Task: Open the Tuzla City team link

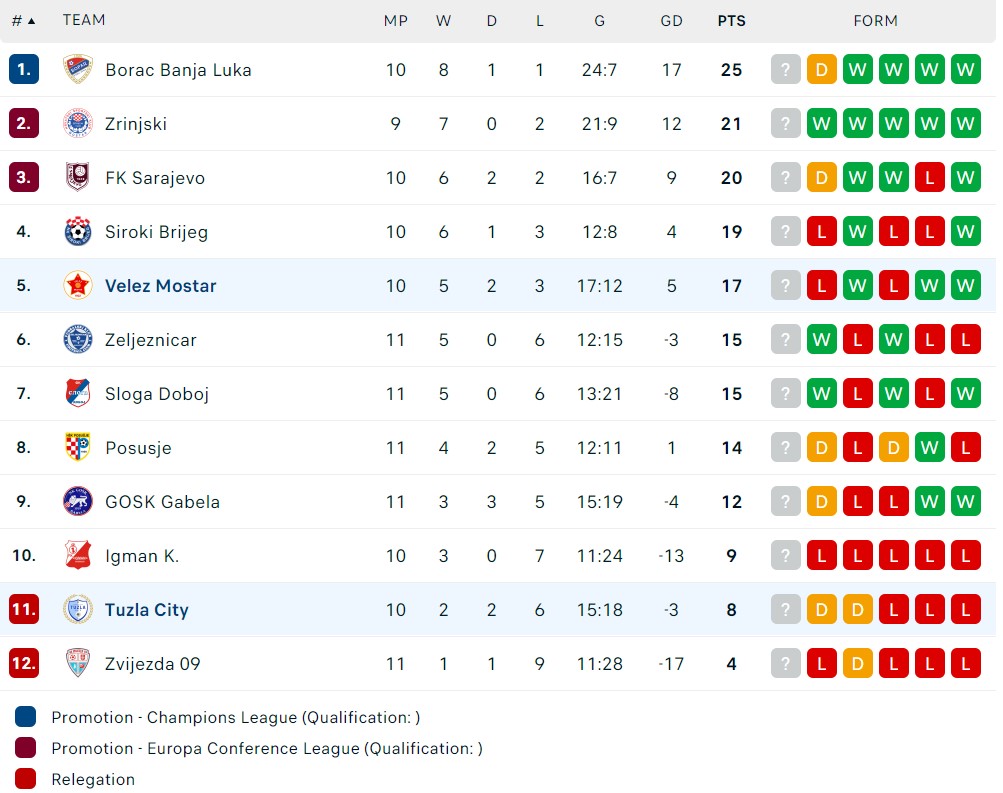Action: 146,610
